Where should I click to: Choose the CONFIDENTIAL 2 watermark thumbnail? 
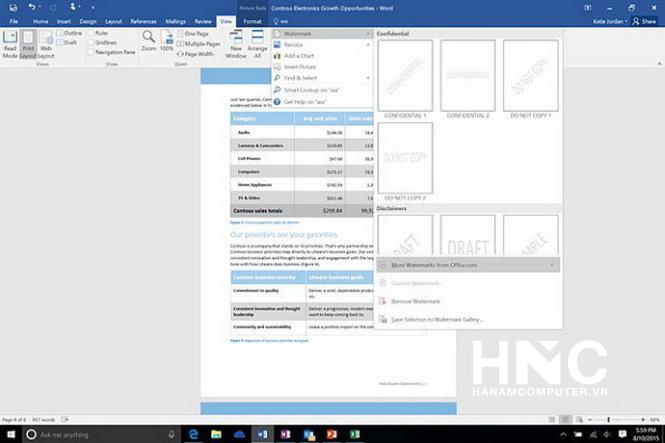(468, 75)
